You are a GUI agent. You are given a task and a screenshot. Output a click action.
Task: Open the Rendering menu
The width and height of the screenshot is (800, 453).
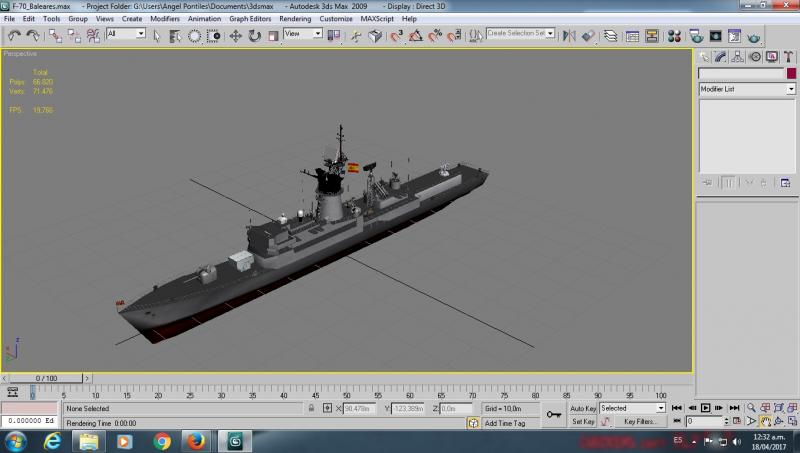(x=295, y=18)
